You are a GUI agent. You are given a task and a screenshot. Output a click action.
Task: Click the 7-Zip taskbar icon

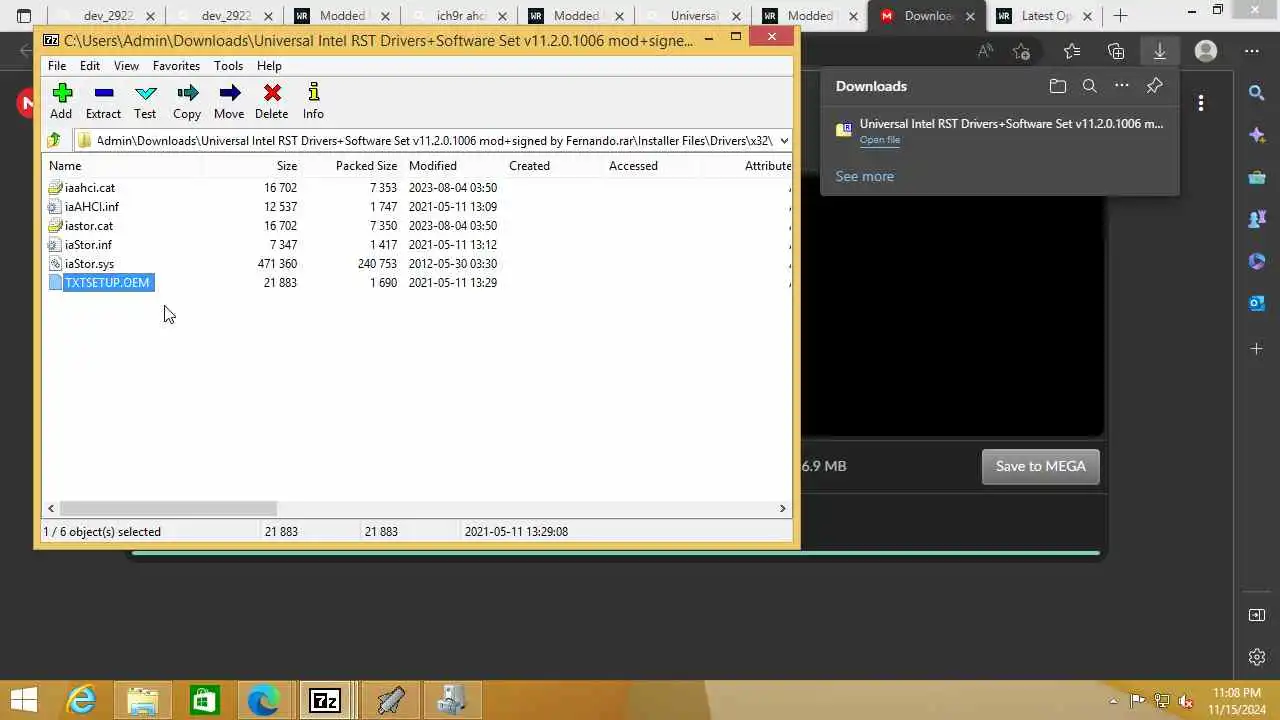[325, 700]
